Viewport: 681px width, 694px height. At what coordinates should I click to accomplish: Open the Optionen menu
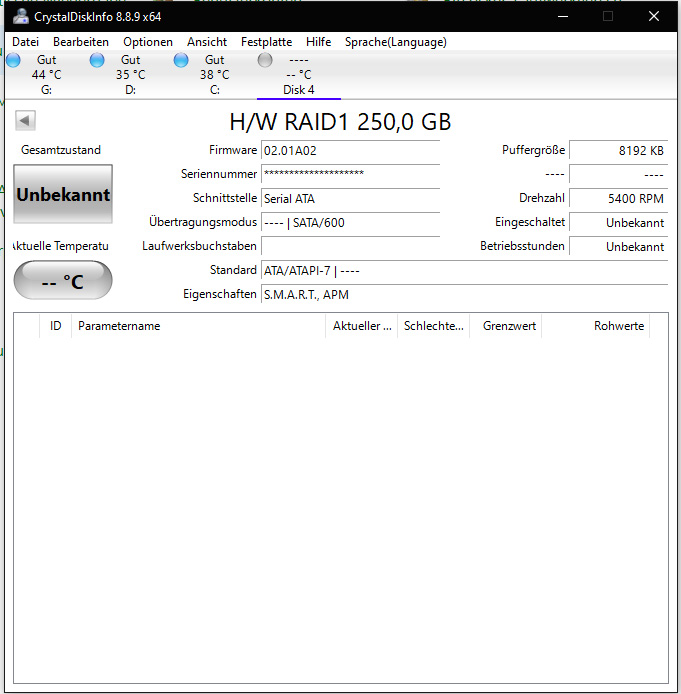tap(148, 42)
